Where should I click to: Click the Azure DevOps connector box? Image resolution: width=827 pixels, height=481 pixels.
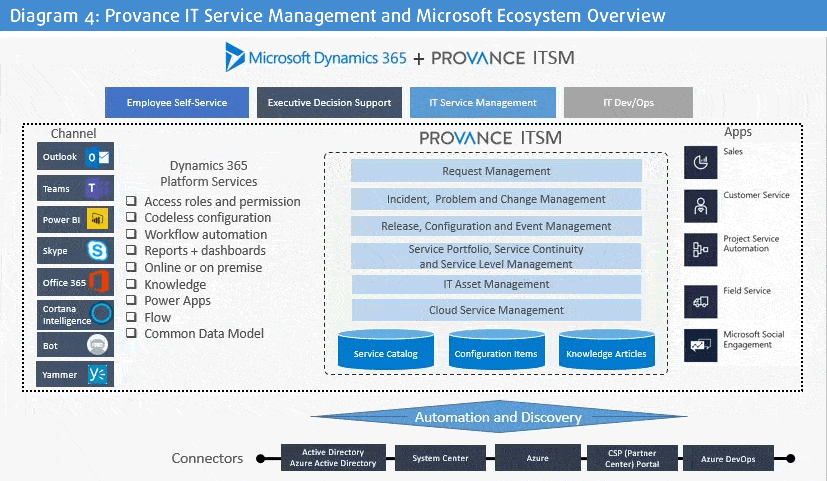728,458
